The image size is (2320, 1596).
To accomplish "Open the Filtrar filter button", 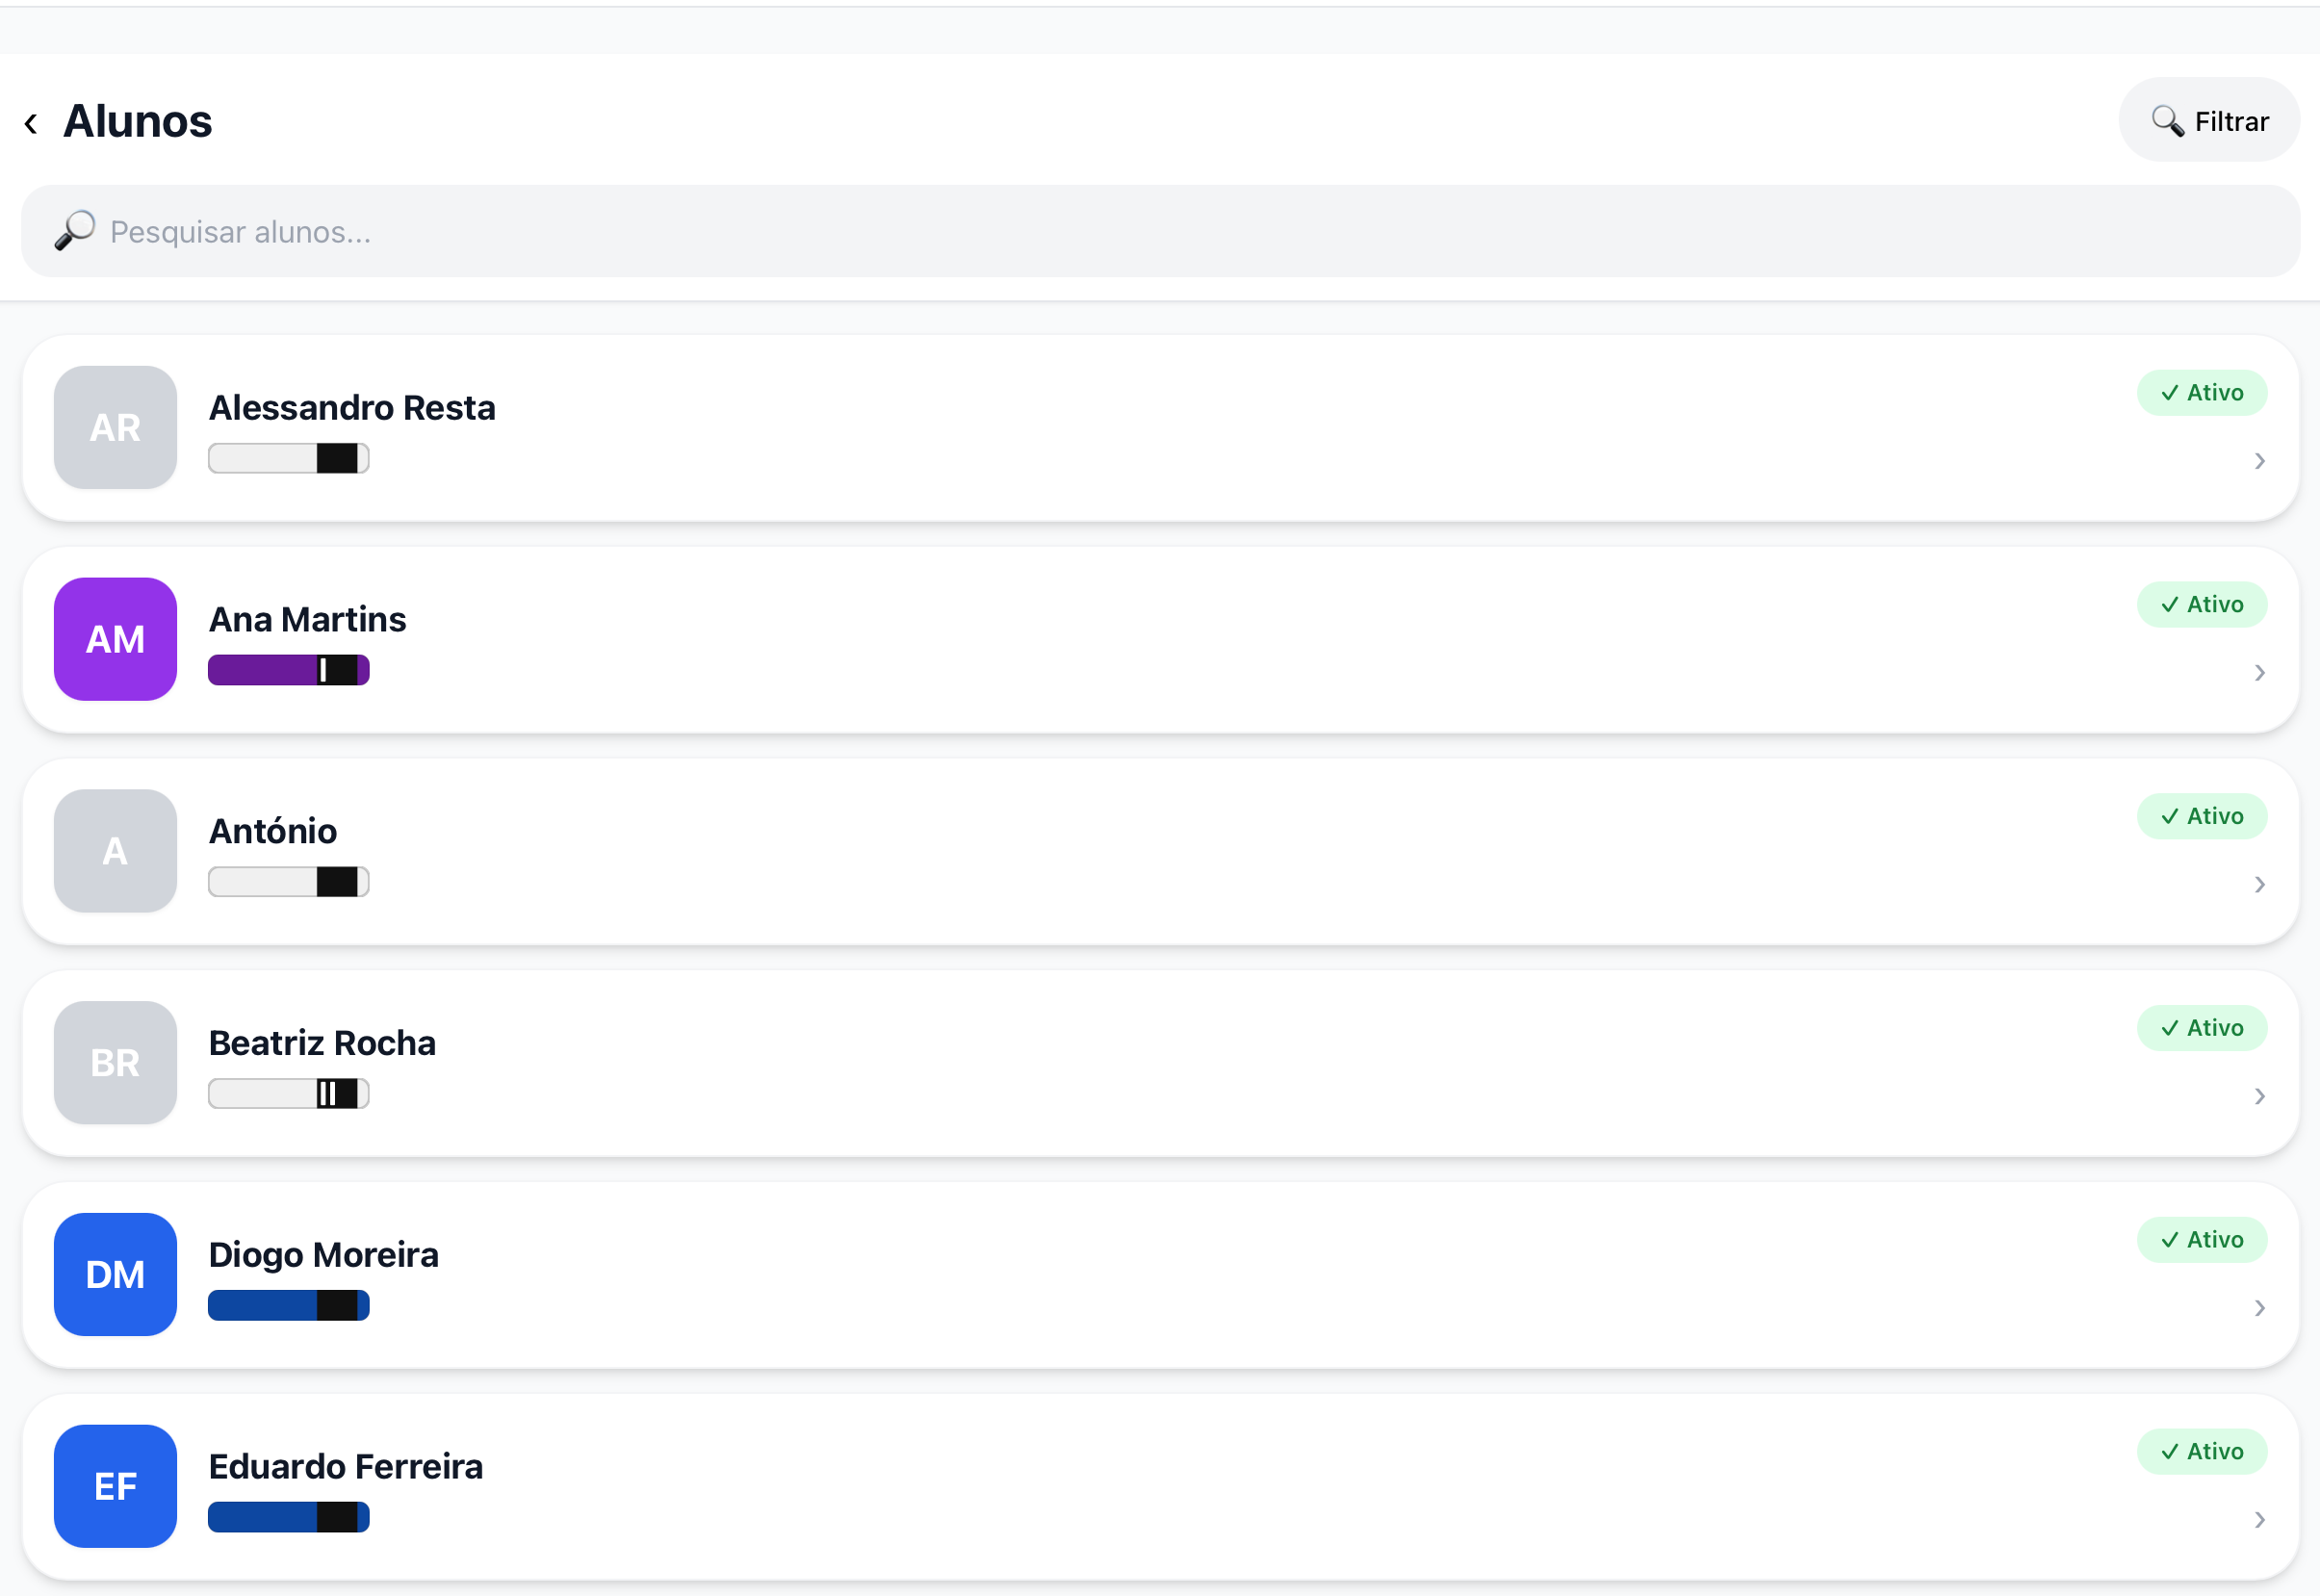I will click(2209, 121).
